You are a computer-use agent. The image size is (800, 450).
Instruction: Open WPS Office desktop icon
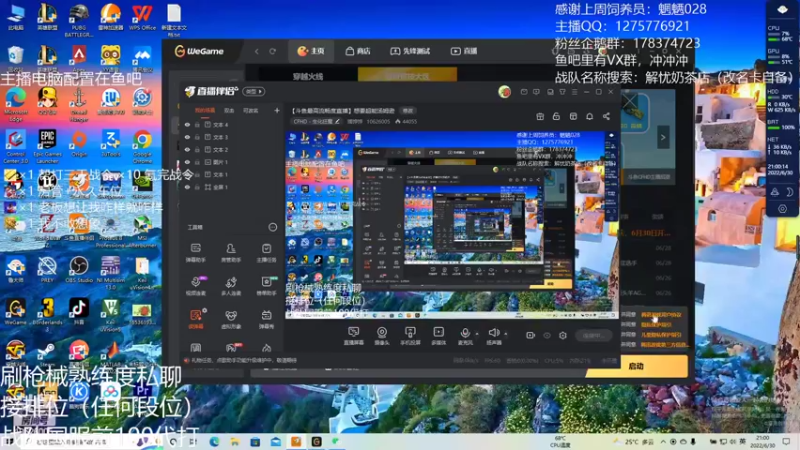[x=142, y=16]
